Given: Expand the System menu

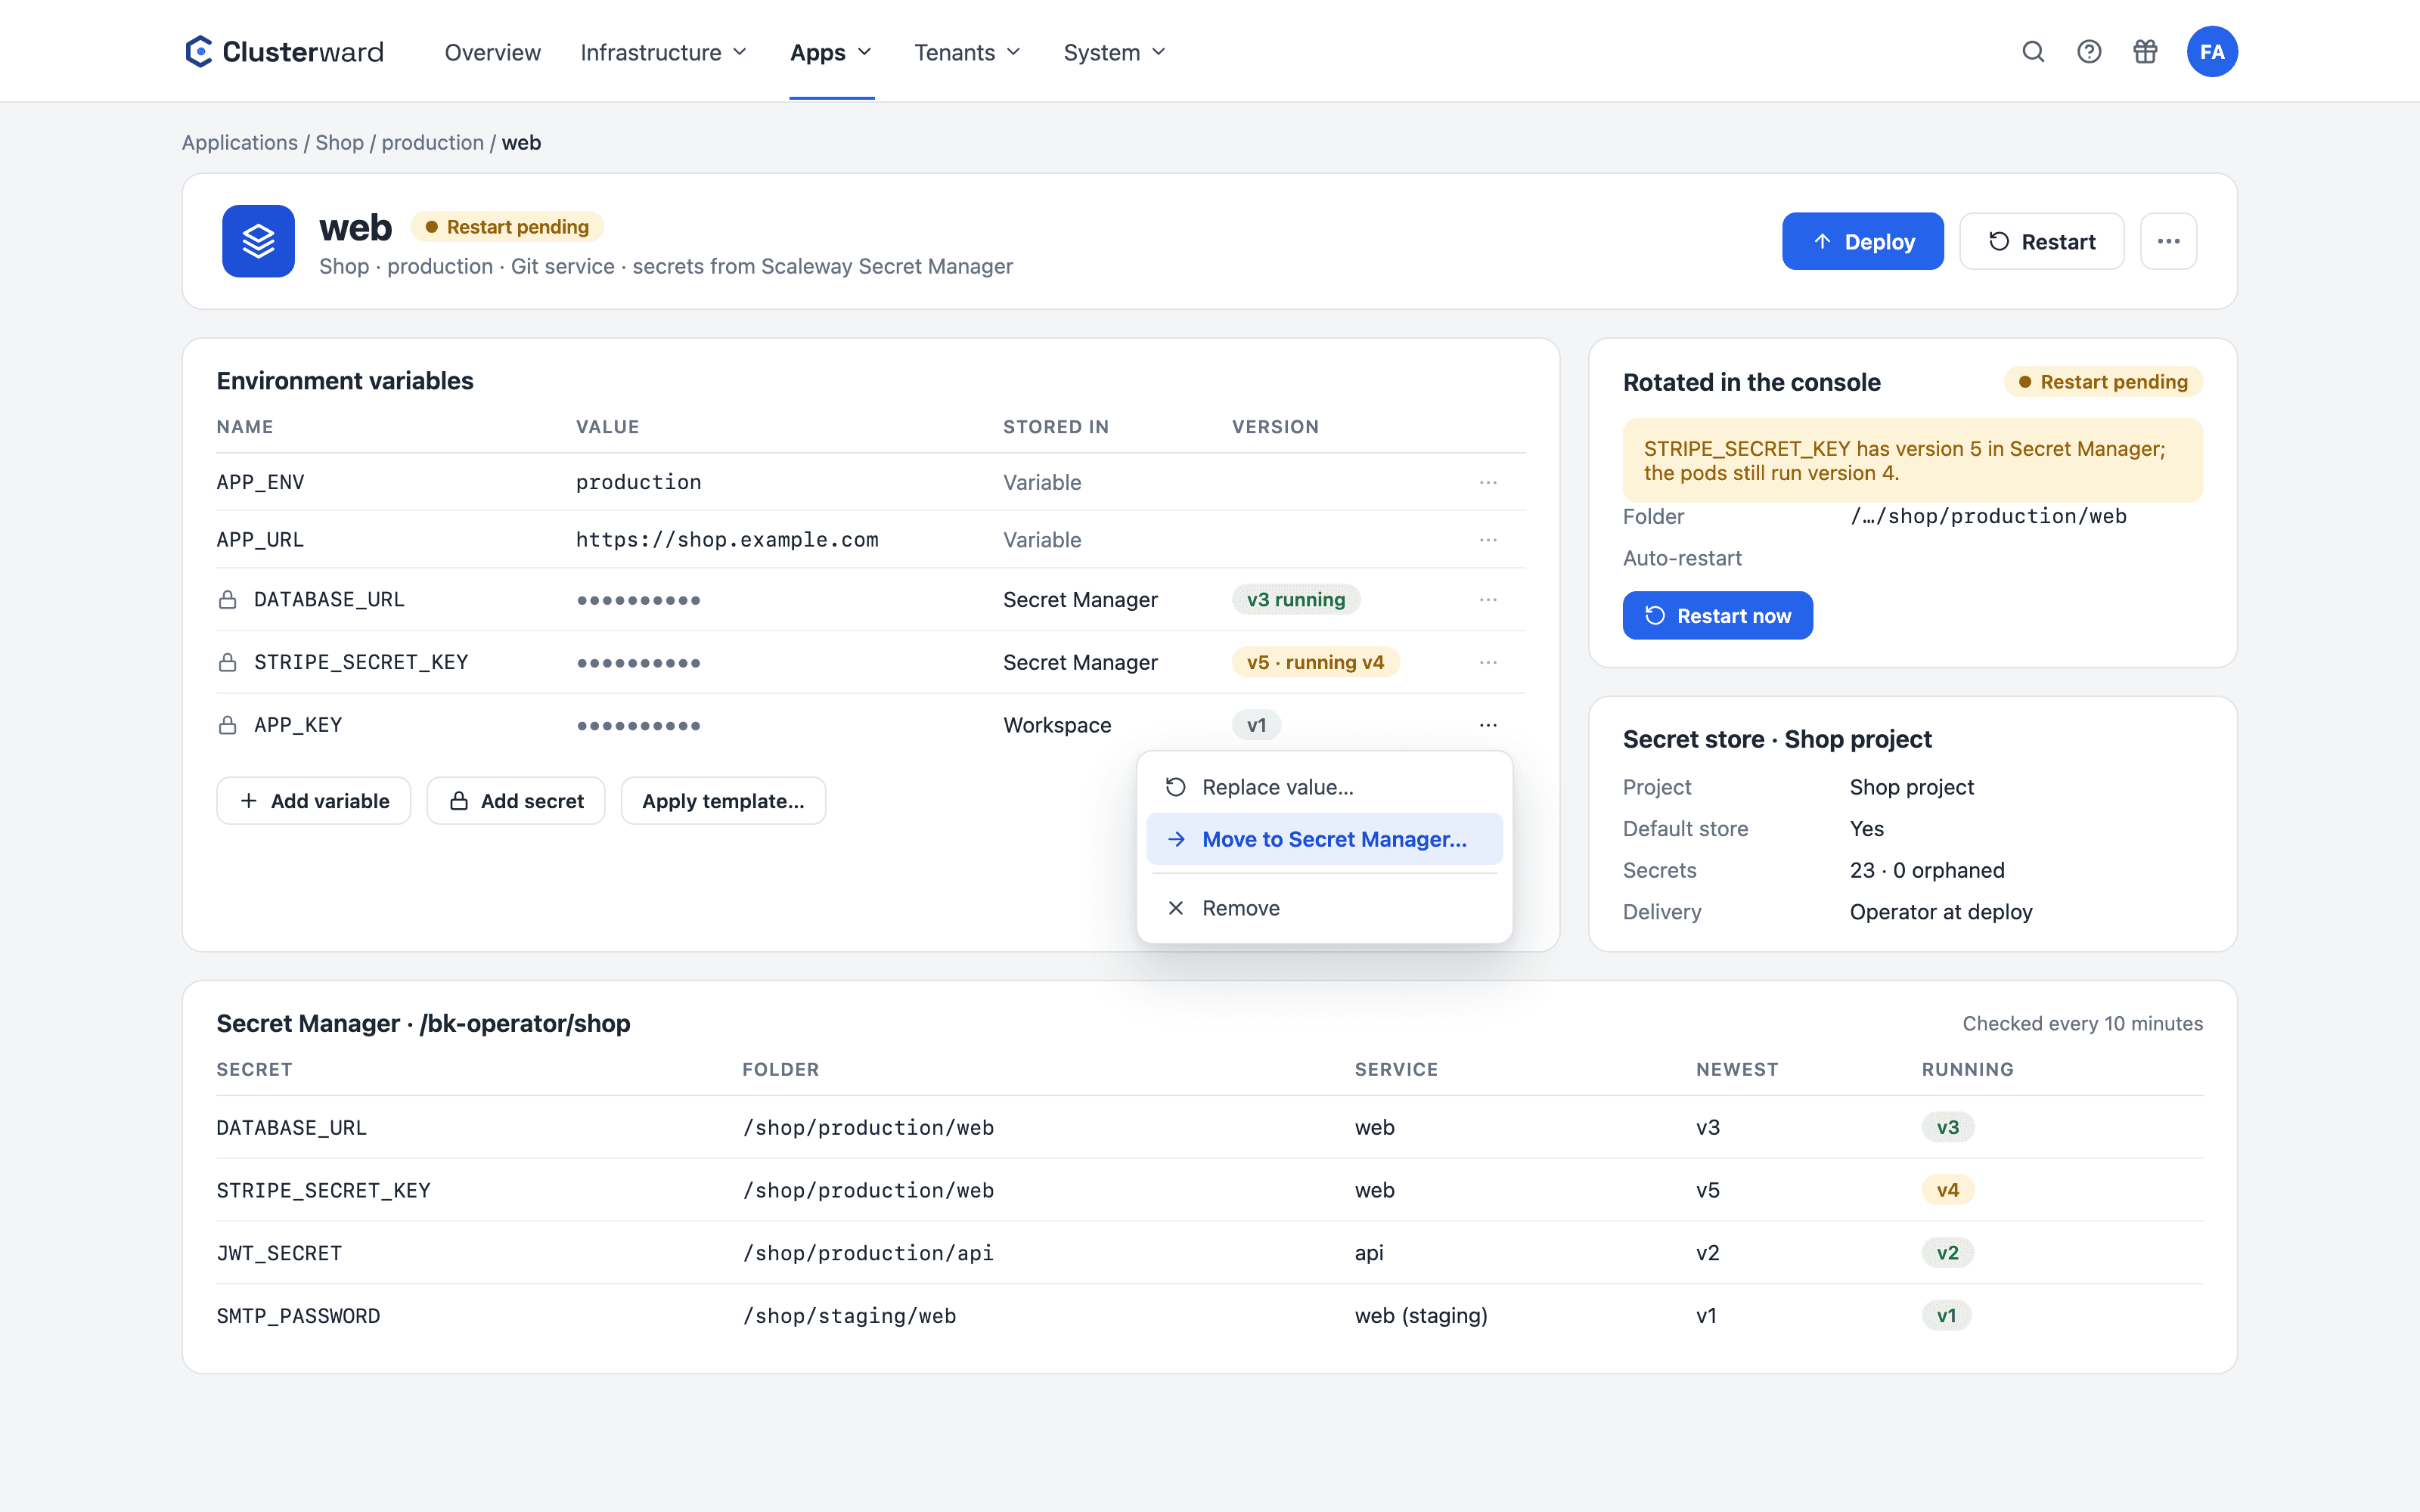Looking at the screenshot, I should click(x=1115, y=52).
